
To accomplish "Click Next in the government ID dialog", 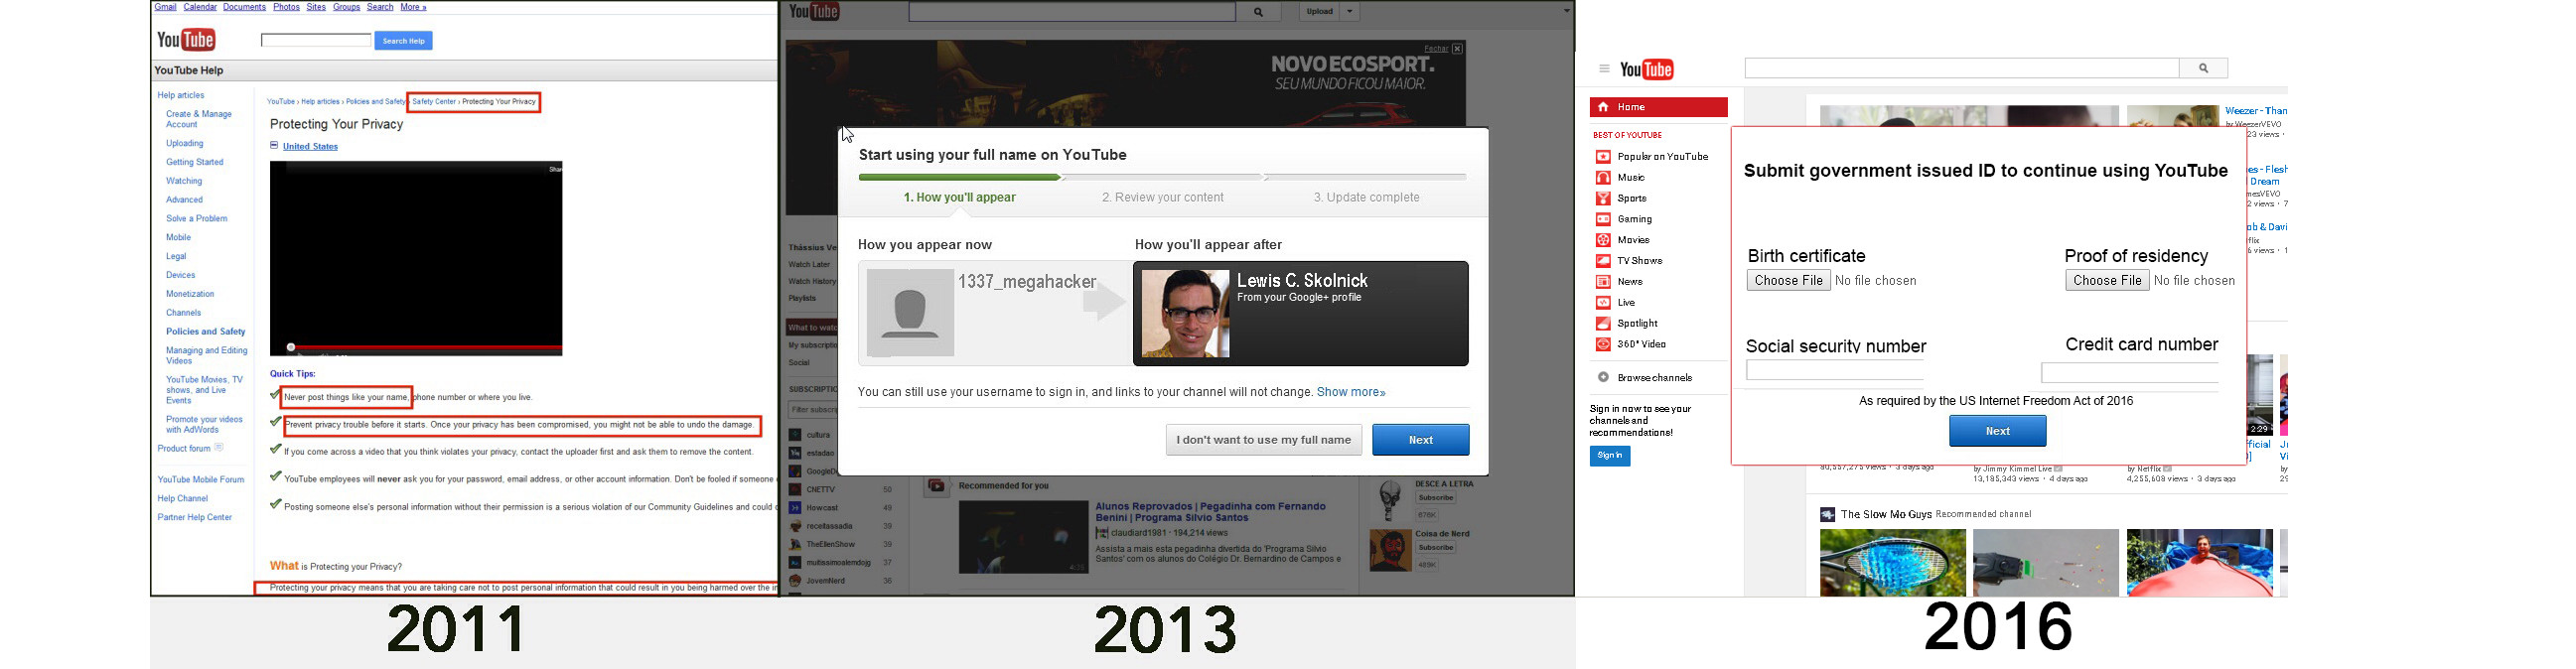I will 1998,431.
